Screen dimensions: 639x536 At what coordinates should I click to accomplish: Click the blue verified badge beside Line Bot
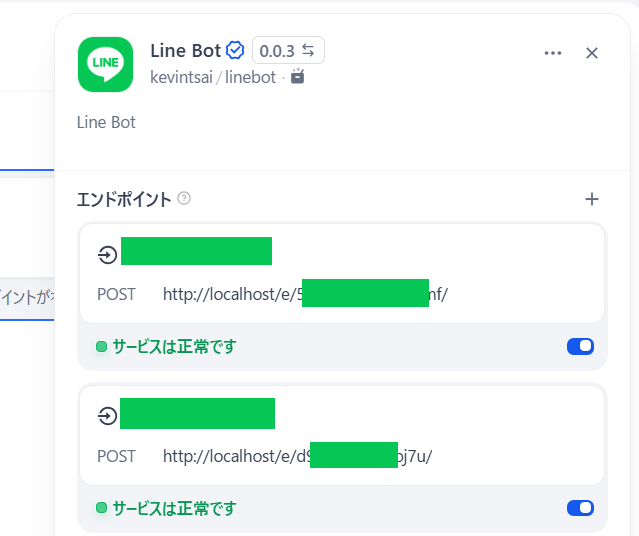pyautogui.click(x=236, y=50)
